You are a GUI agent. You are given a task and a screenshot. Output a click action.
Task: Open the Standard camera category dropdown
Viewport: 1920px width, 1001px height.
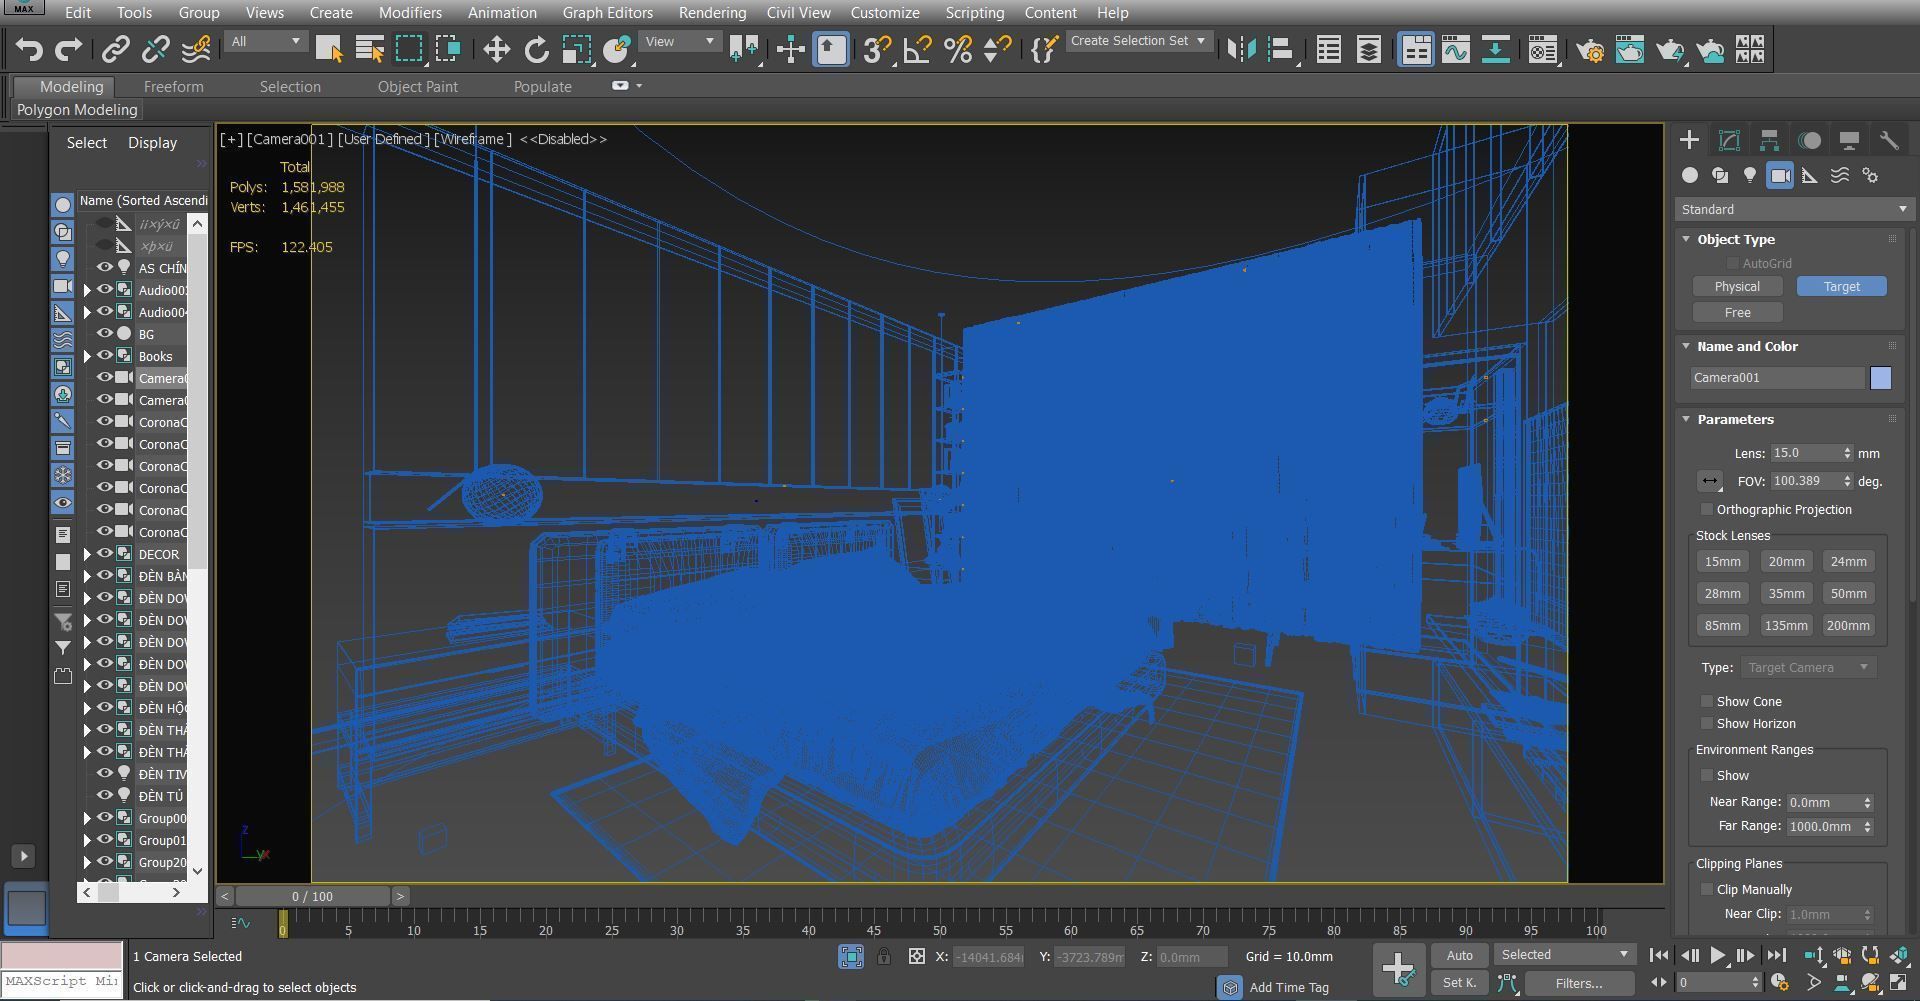tap(1793, 209)
